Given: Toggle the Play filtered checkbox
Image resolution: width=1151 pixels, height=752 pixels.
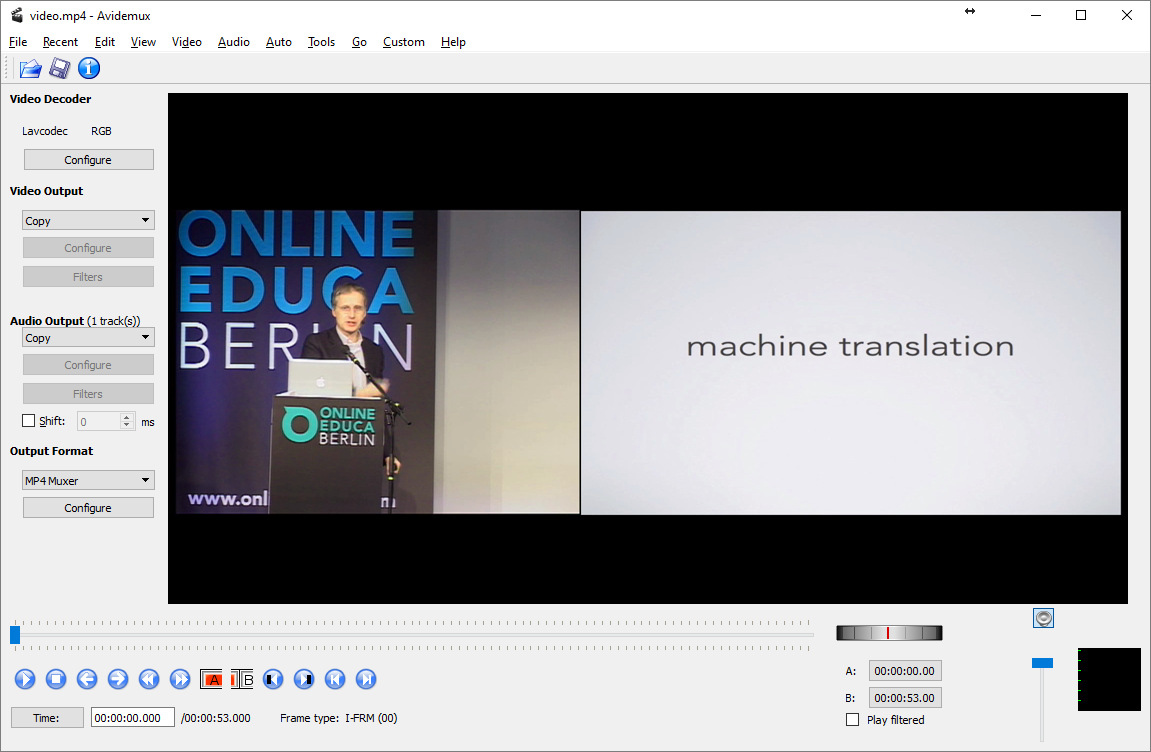Looking at the screenshot, I should [852, 720].
